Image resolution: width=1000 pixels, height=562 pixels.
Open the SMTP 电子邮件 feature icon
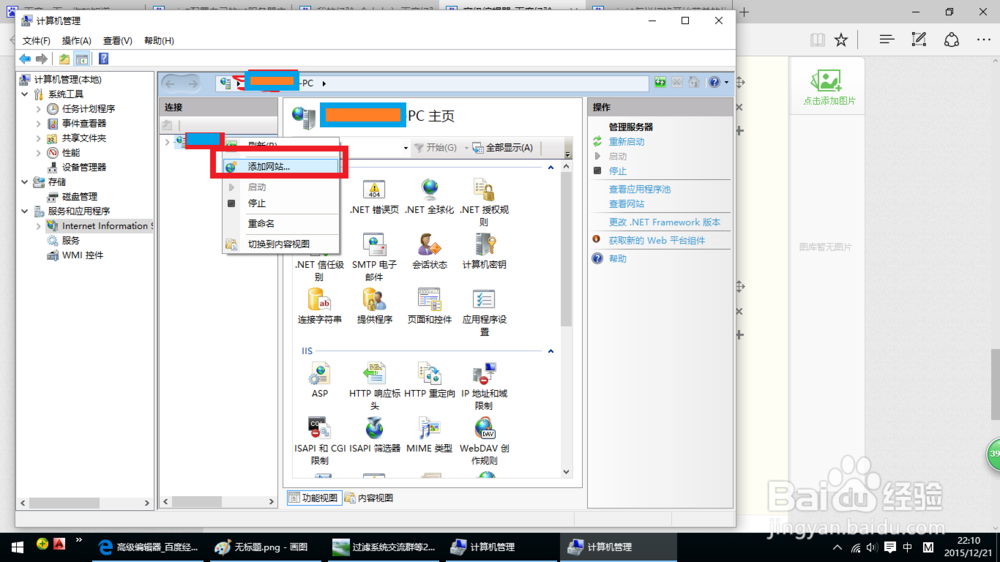[x=374, y=257]
